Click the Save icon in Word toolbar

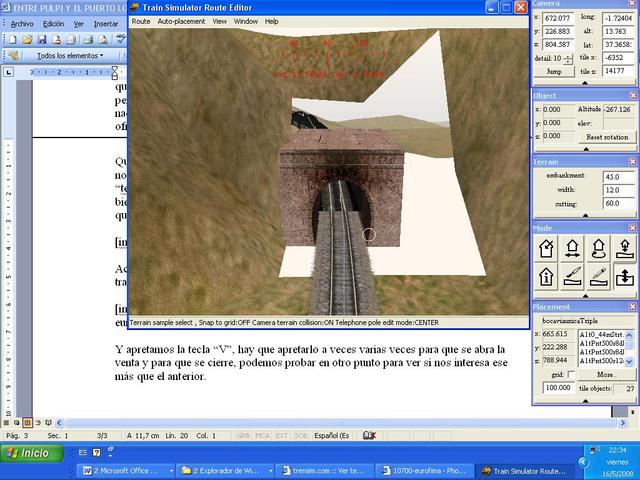point(40,39)
